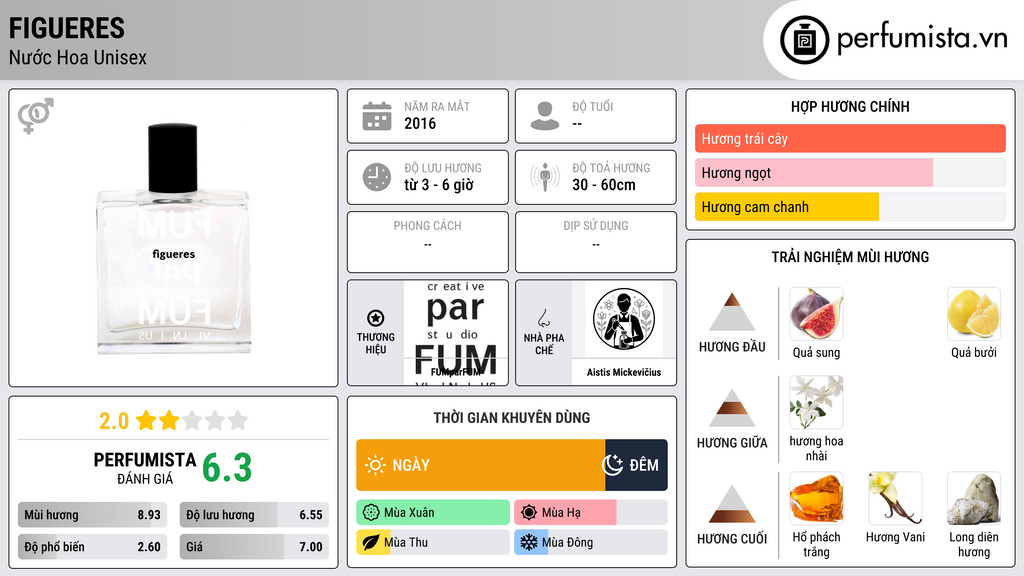Screen dimensions: 1024x576
Task: Click the Giá 7.00 score bar
Action: coord(254,547)
